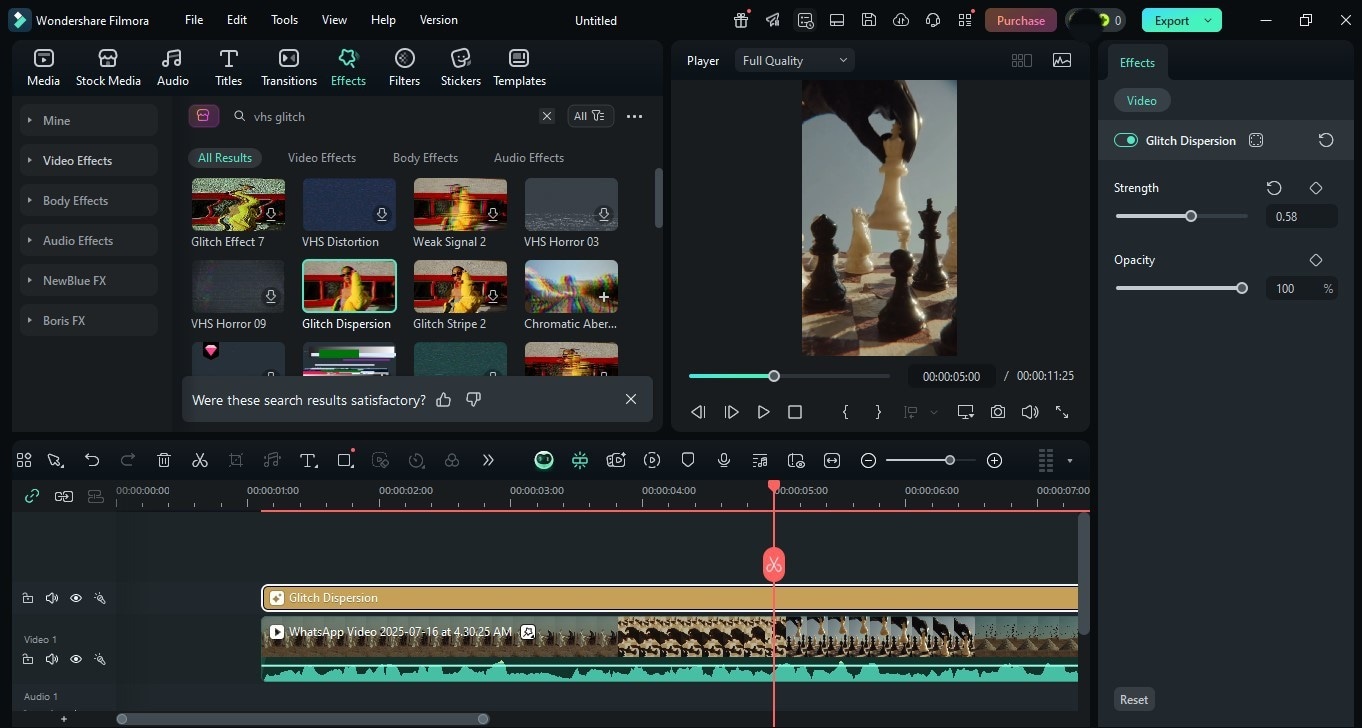The height and width of the screenshot is (728, 1362).
Task: Open the Full Quality dropdown
Action: [x=795, y=60]
